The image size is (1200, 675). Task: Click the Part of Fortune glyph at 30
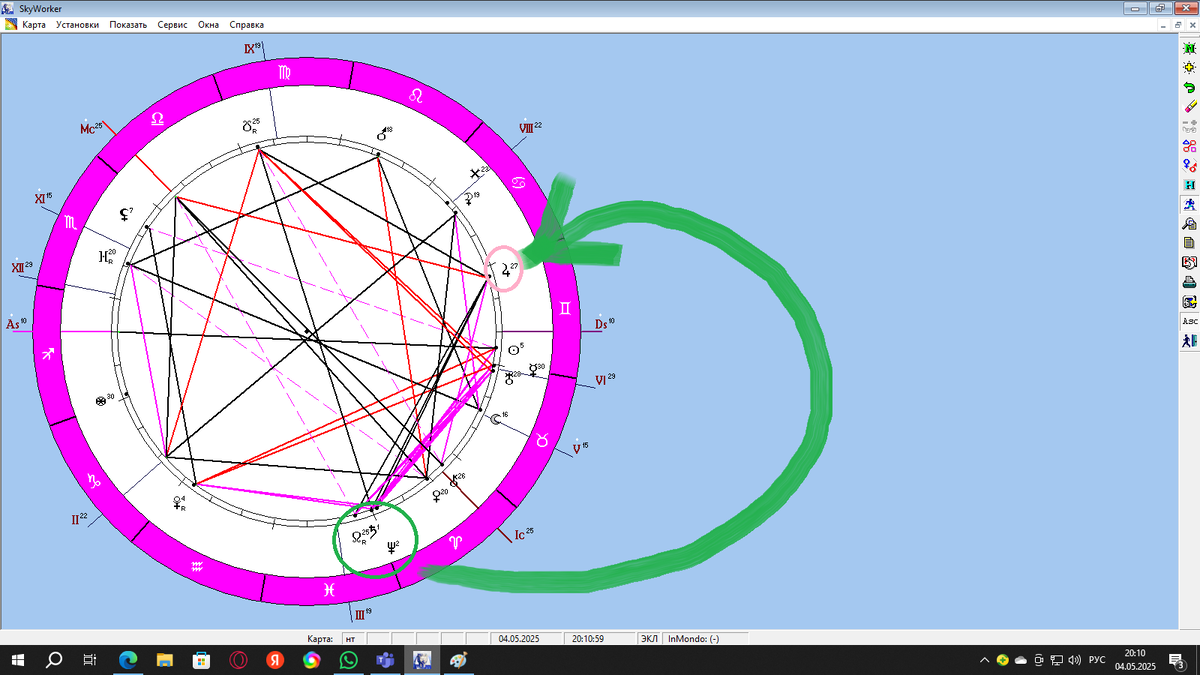tap(99, 401)
